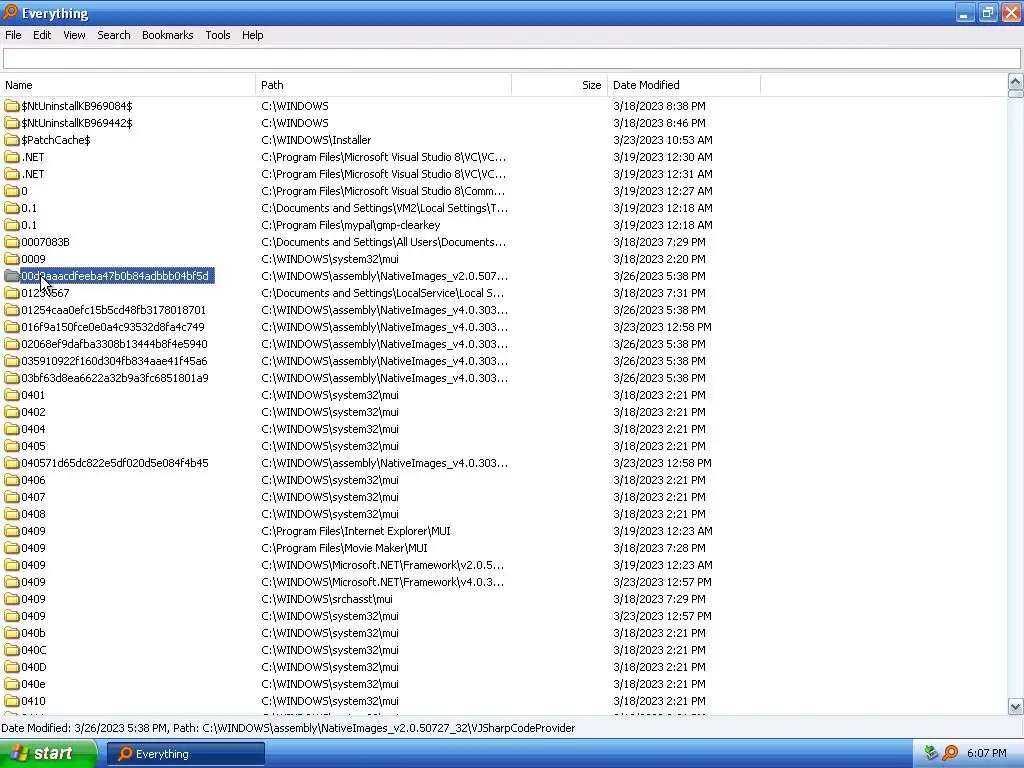Select 0409 system32\mui modified 3/23/2023
This screenshot has height=768, width=1024.
33,615
